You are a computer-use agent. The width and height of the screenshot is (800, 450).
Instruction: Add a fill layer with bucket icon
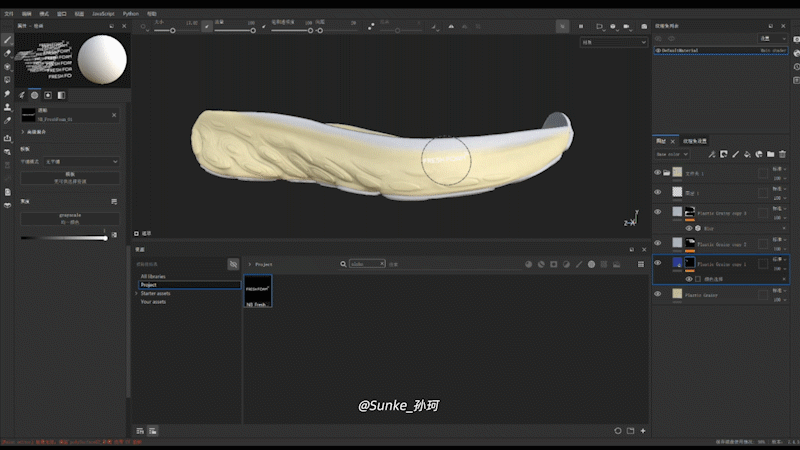click(x=747, y=154)
